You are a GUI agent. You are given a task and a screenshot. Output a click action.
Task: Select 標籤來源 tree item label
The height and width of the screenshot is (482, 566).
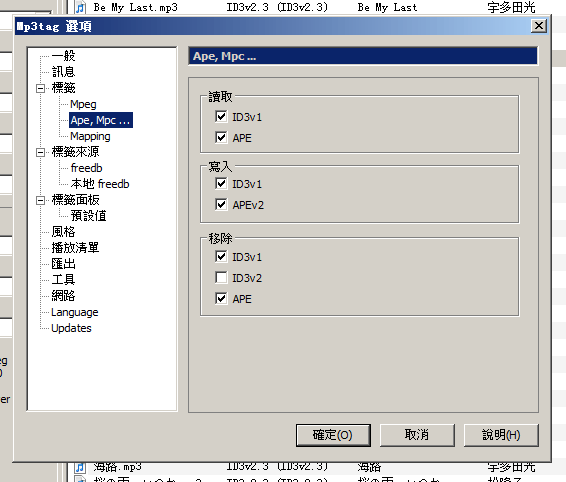pos(75,152)
